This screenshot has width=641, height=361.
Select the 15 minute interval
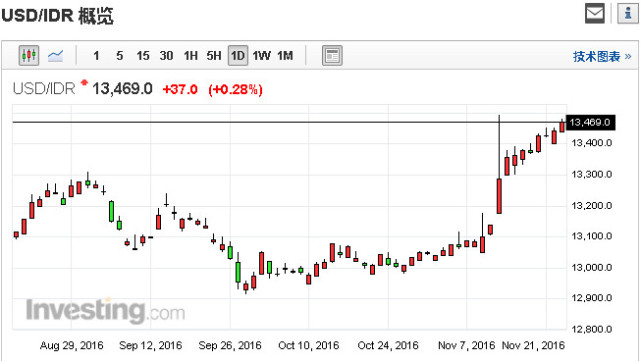(143, 56)
